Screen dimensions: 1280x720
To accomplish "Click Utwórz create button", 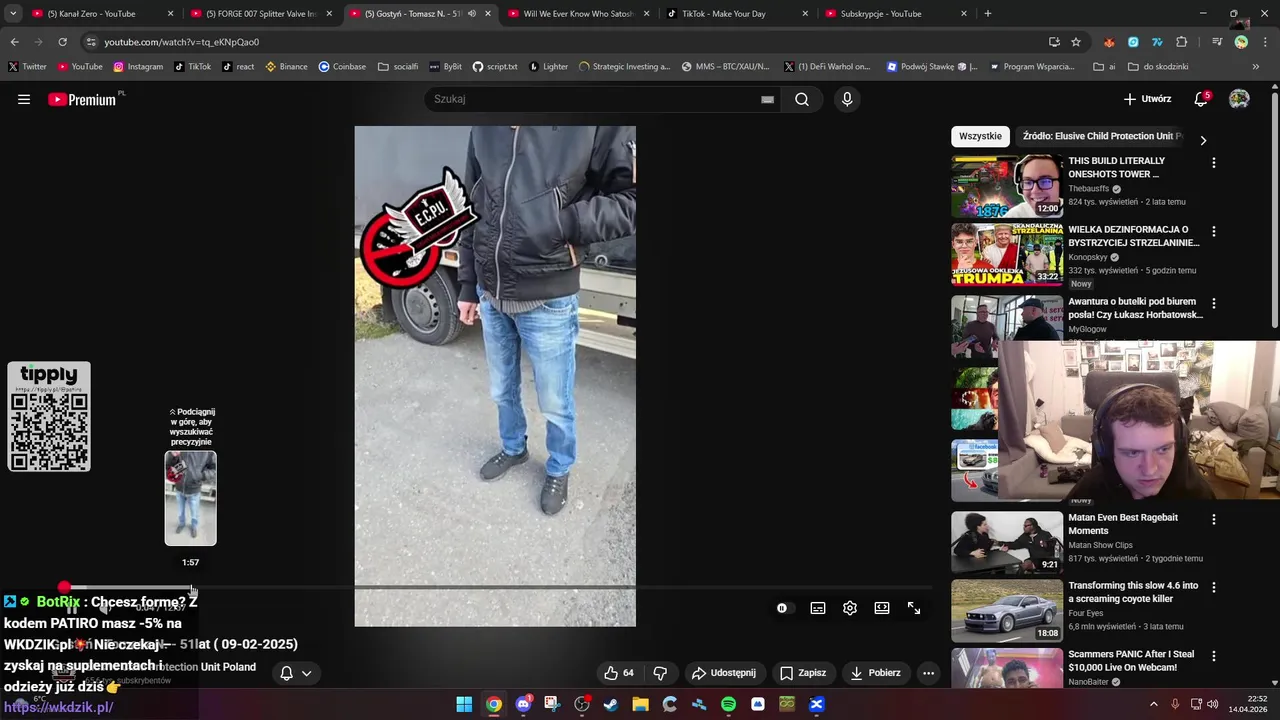I will (x=1147, y=99).
